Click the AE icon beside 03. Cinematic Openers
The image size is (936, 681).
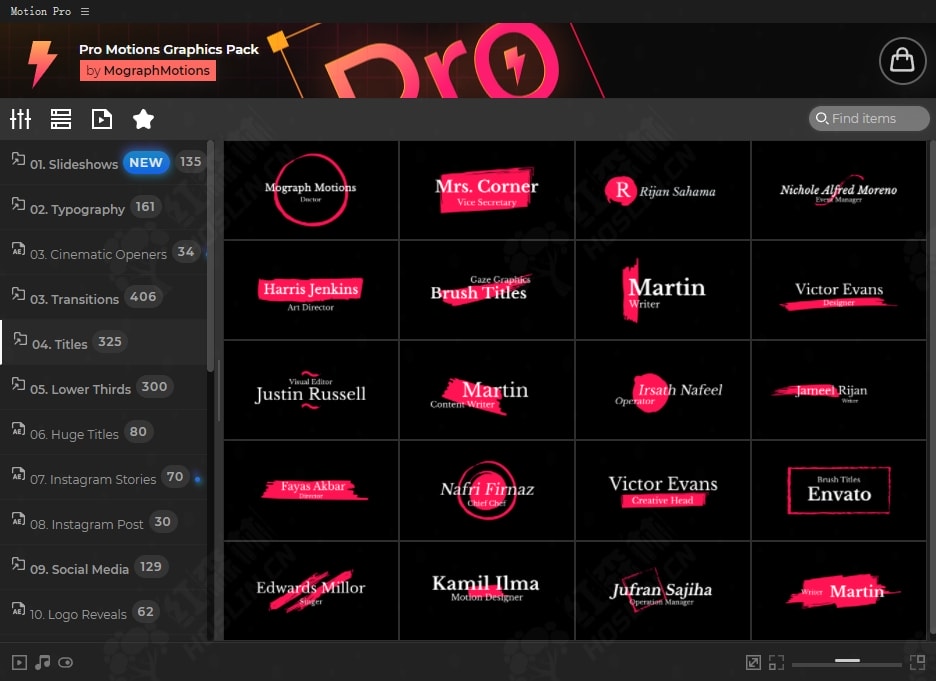tap(18, 249)
